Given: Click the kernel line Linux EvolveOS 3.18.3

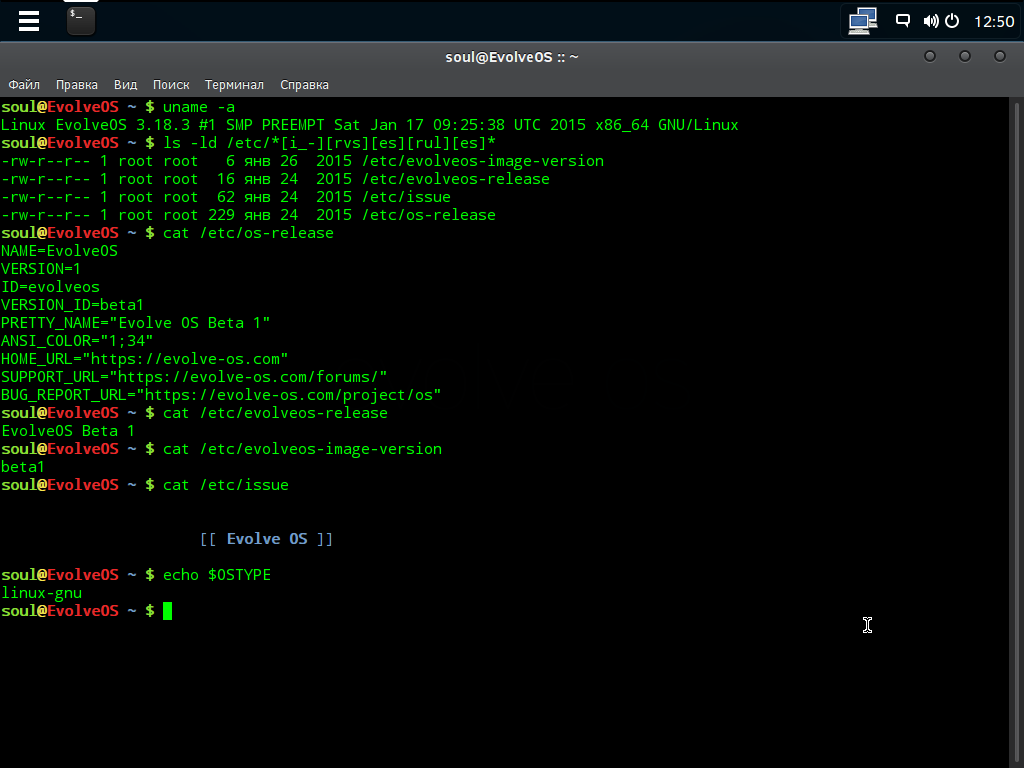Looking at the screenshot, I should [x=370, y=125].
